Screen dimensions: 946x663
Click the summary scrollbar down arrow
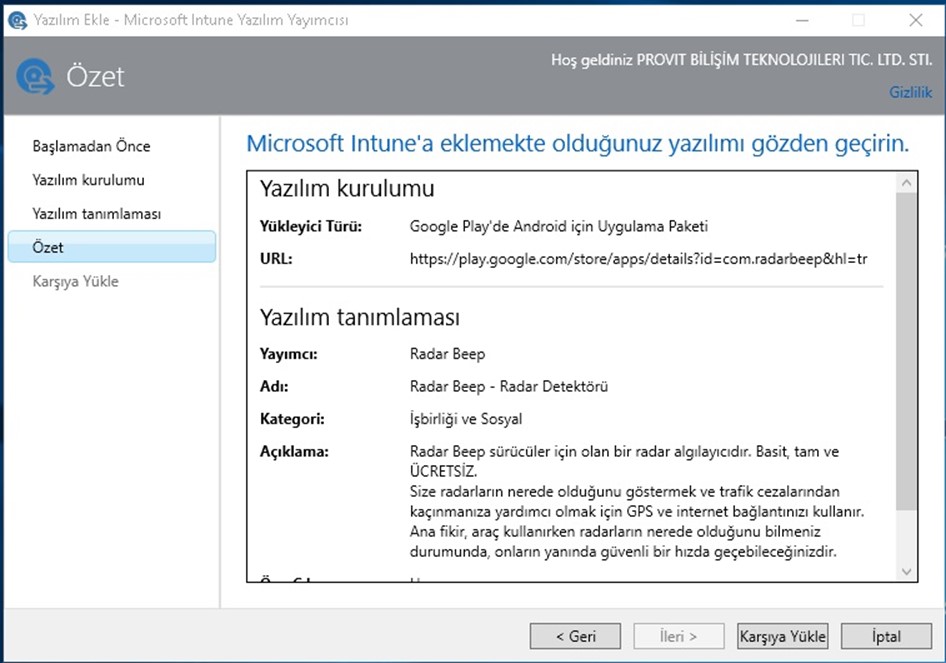click(906, 571)
